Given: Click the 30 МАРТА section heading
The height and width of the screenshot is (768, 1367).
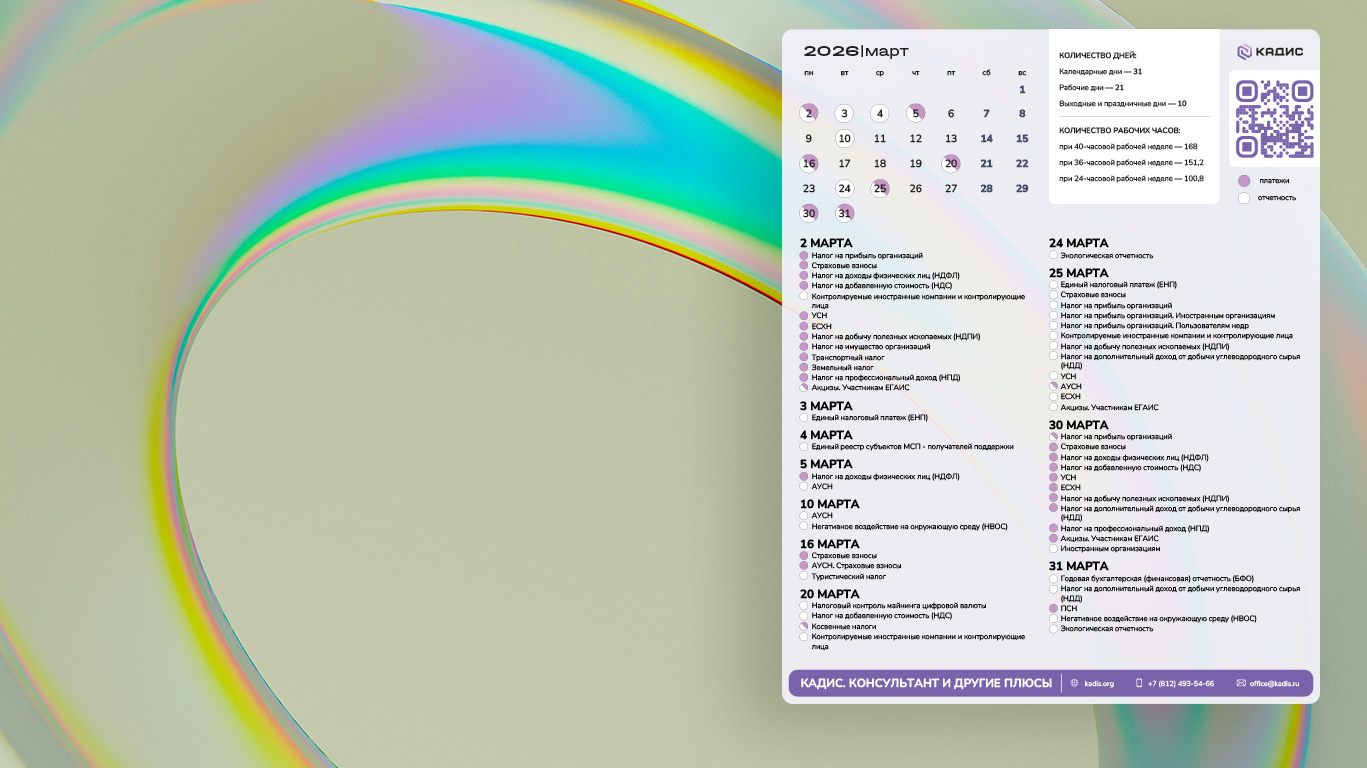Looking at the screenshot, I should (x=1078, y=425).
